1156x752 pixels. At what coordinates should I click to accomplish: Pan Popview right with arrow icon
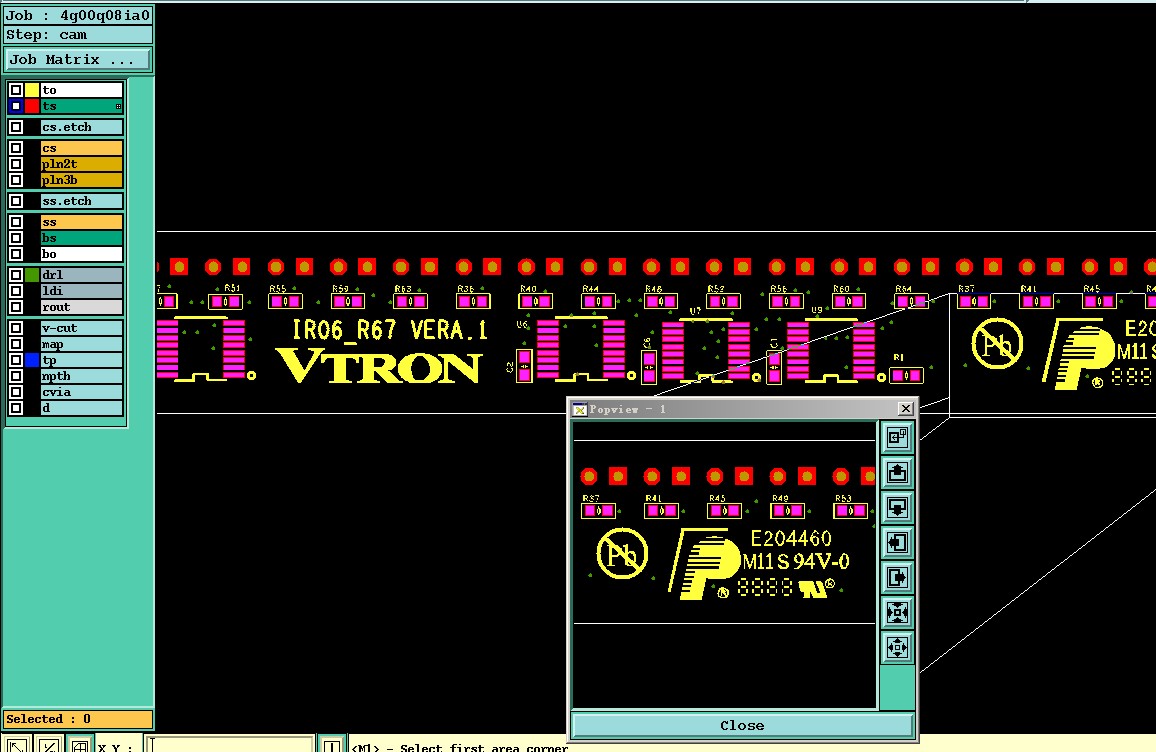pos(897,577)
